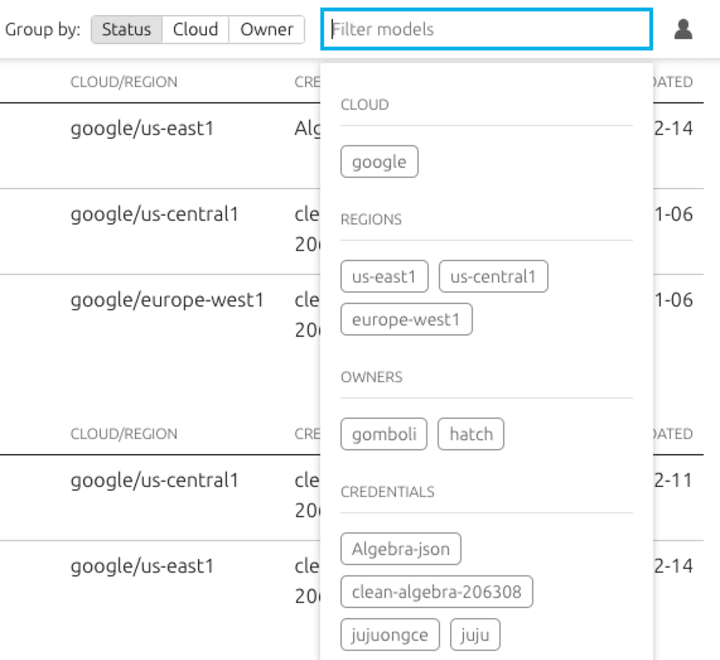Open the first google/us-east1 model row
Image resolution: width=720 pixels, height=660 pixels.
point(142,129)
